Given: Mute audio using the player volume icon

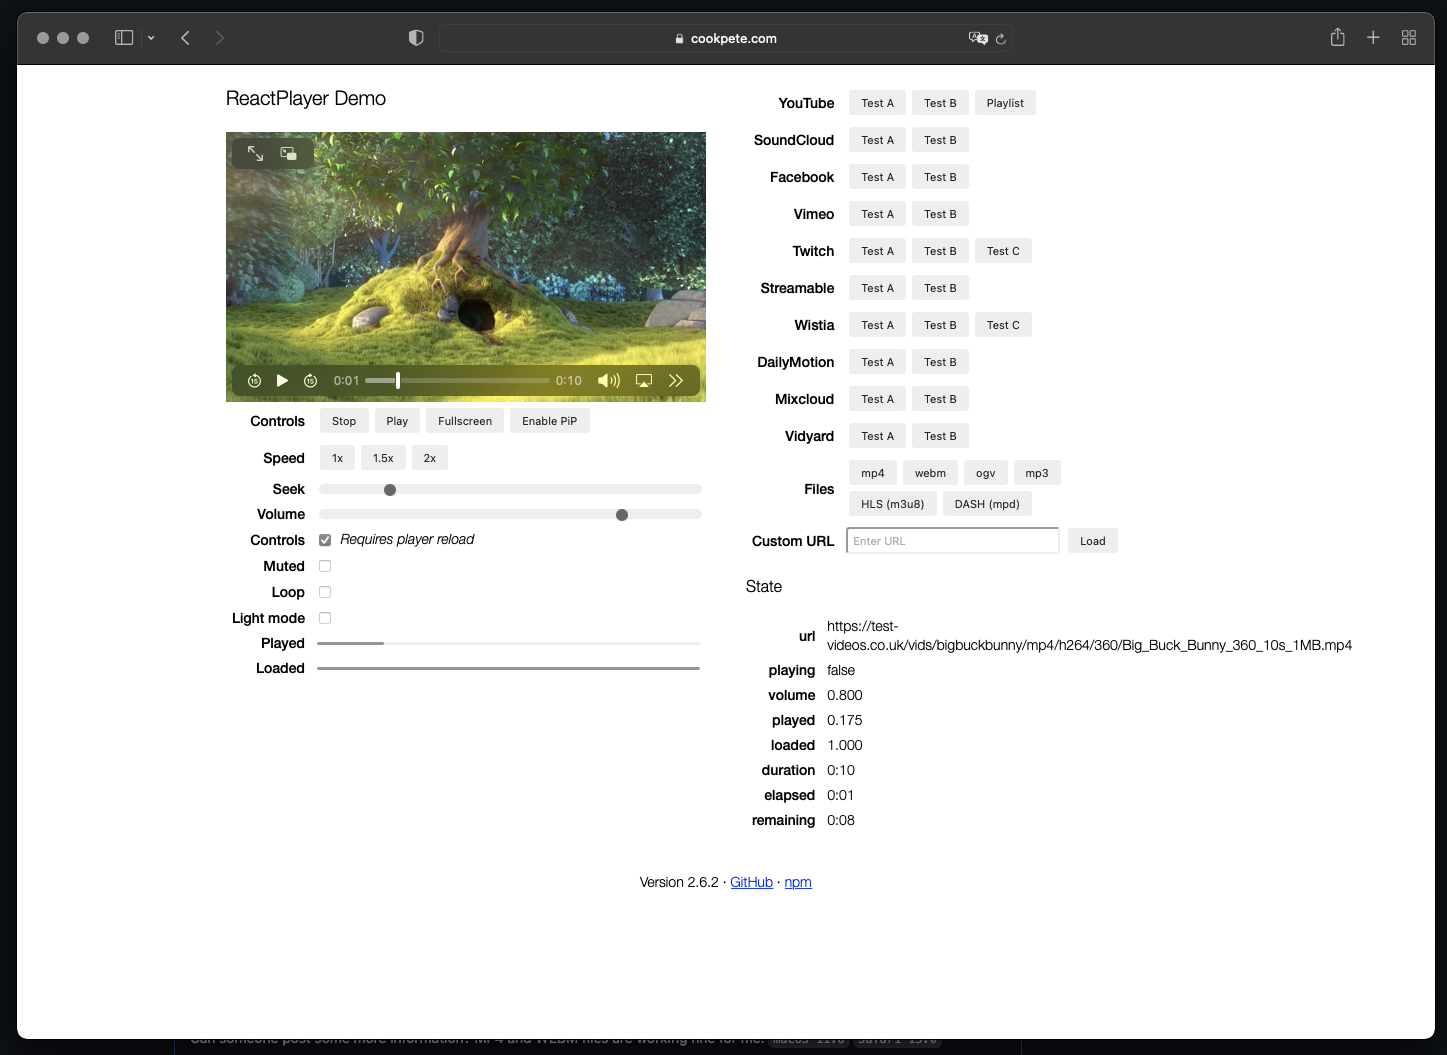Looking at the screenshot, I should [x=609, y=380].
